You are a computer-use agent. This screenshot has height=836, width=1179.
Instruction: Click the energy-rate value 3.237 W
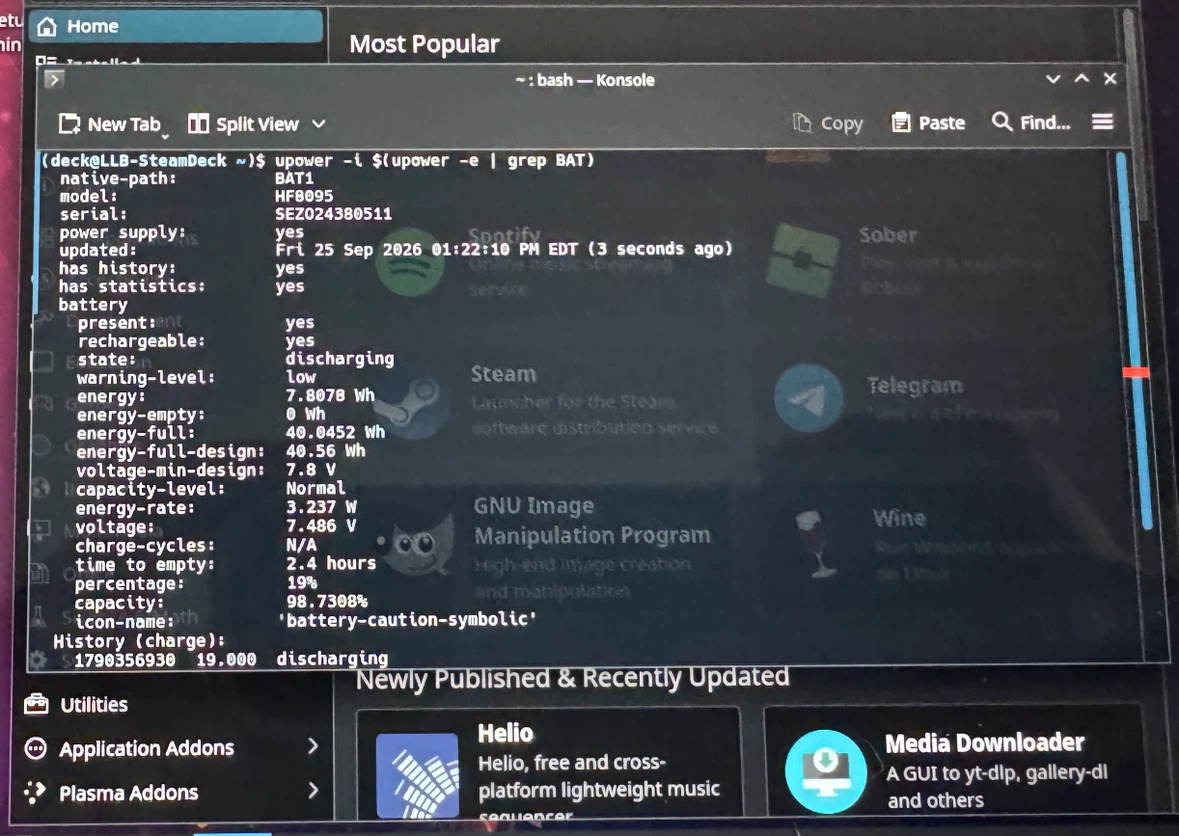pyautogui.click(x=320, y=507)
